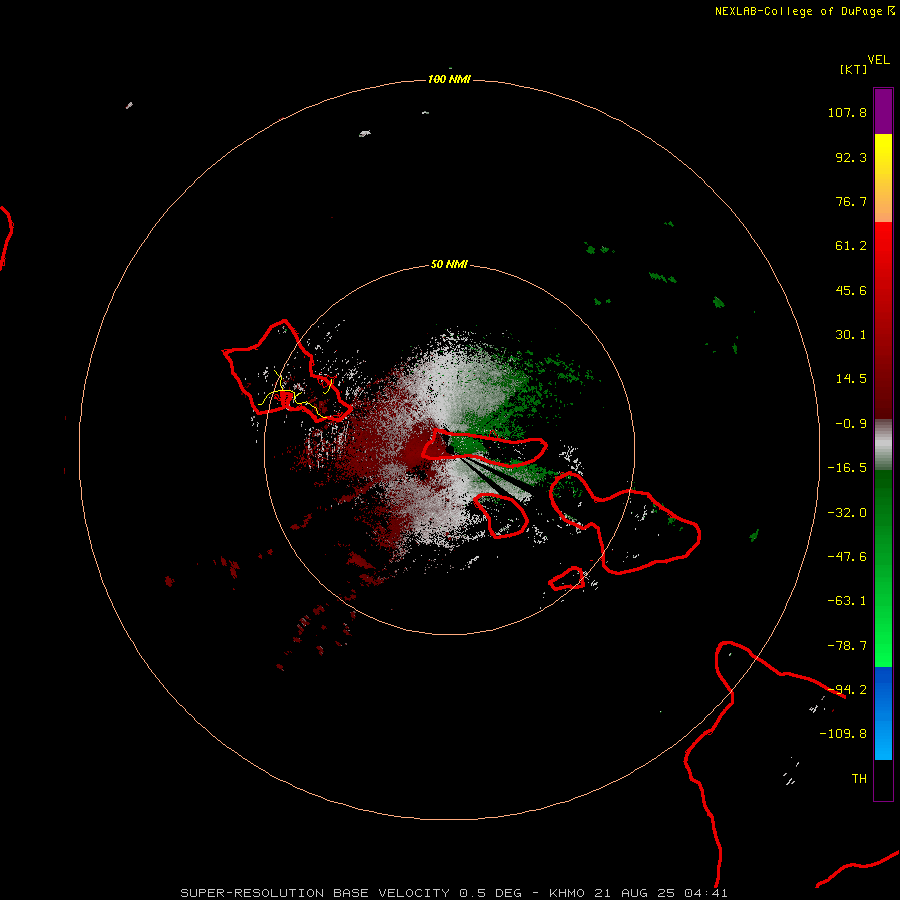Click the -16.5 velocity scale value
This screenshot has height=900, width=900.
point(847,468)
